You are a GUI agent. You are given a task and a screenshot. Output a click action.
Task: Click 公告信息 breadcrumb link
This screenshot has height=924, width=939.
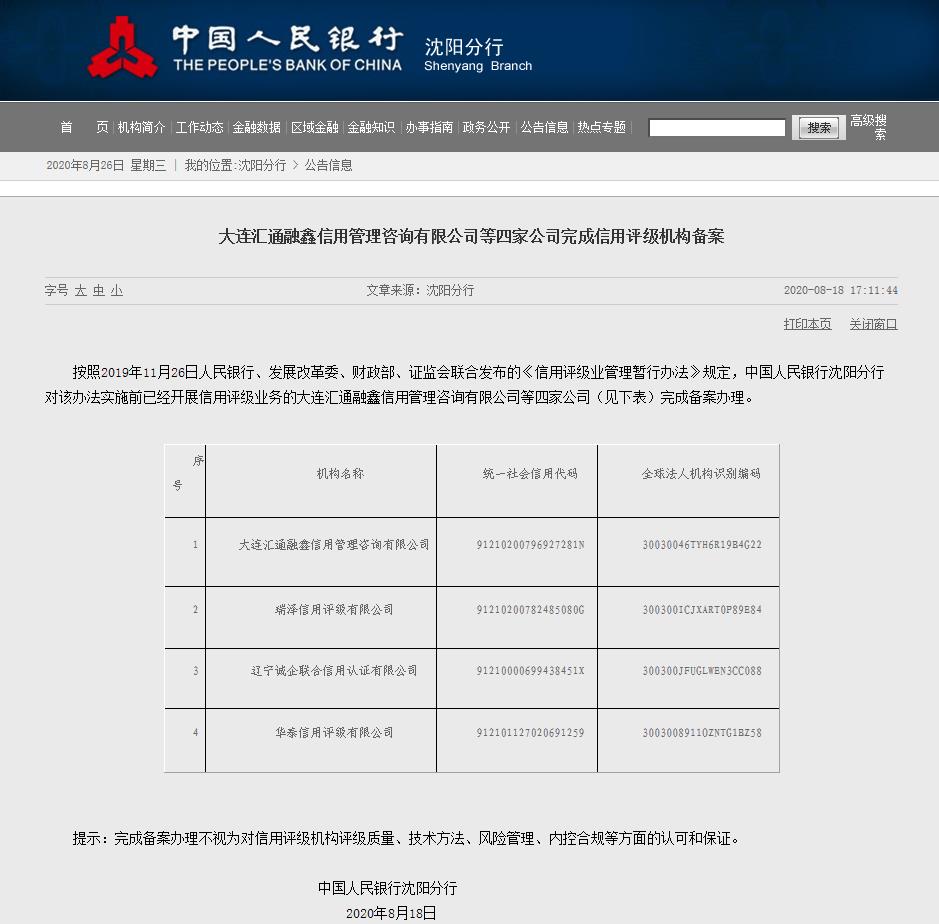(328, 165)
